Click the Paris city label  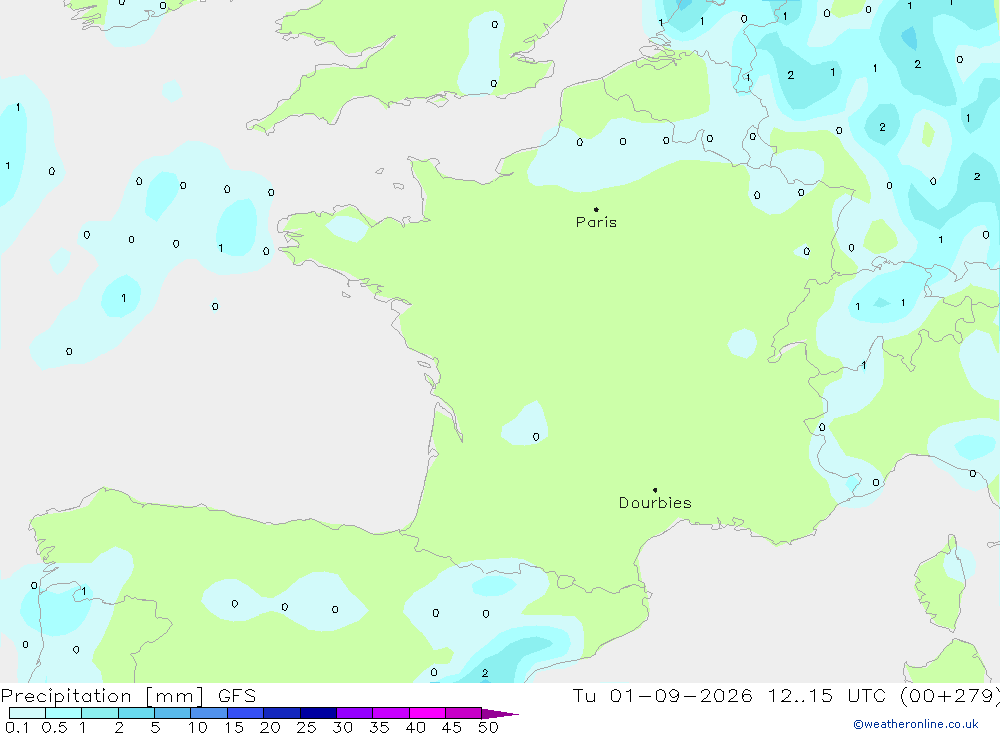click(596, 222)
